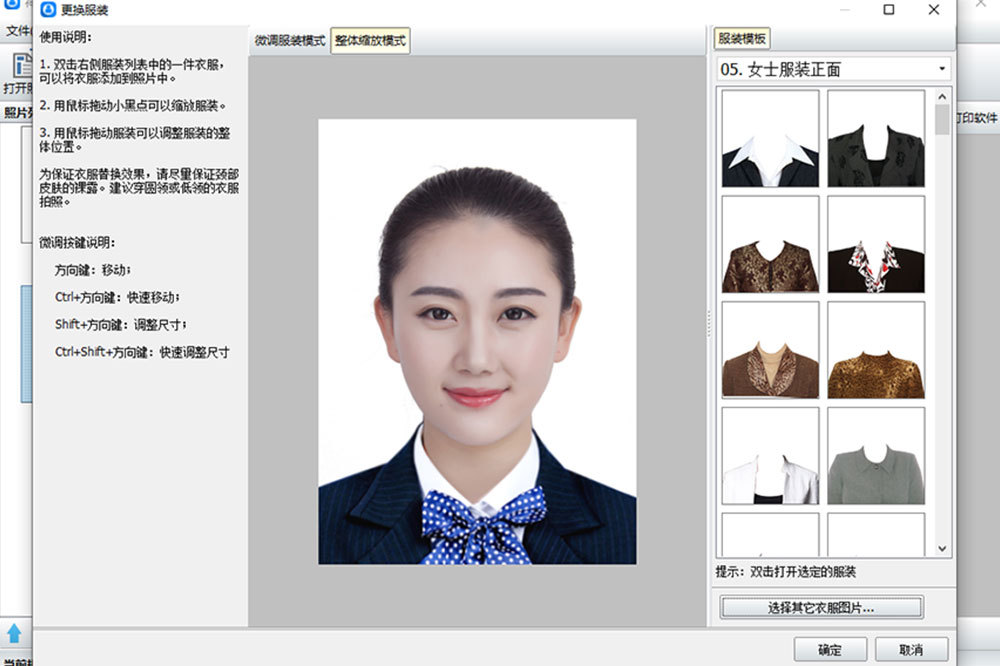This screenshot has height=666, width=1000.
Task: Open the 服装模板 tab
Action: tap(742, 39)
